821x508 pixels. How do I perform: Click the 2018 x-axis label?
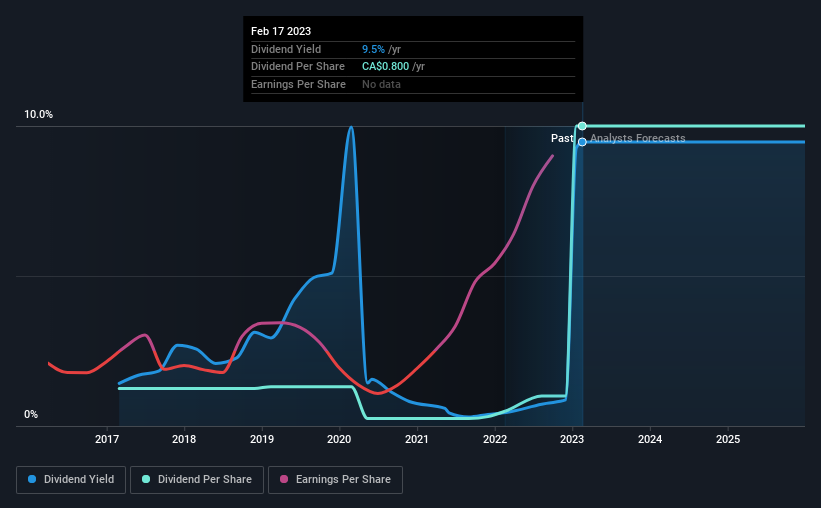click(184, 439)
